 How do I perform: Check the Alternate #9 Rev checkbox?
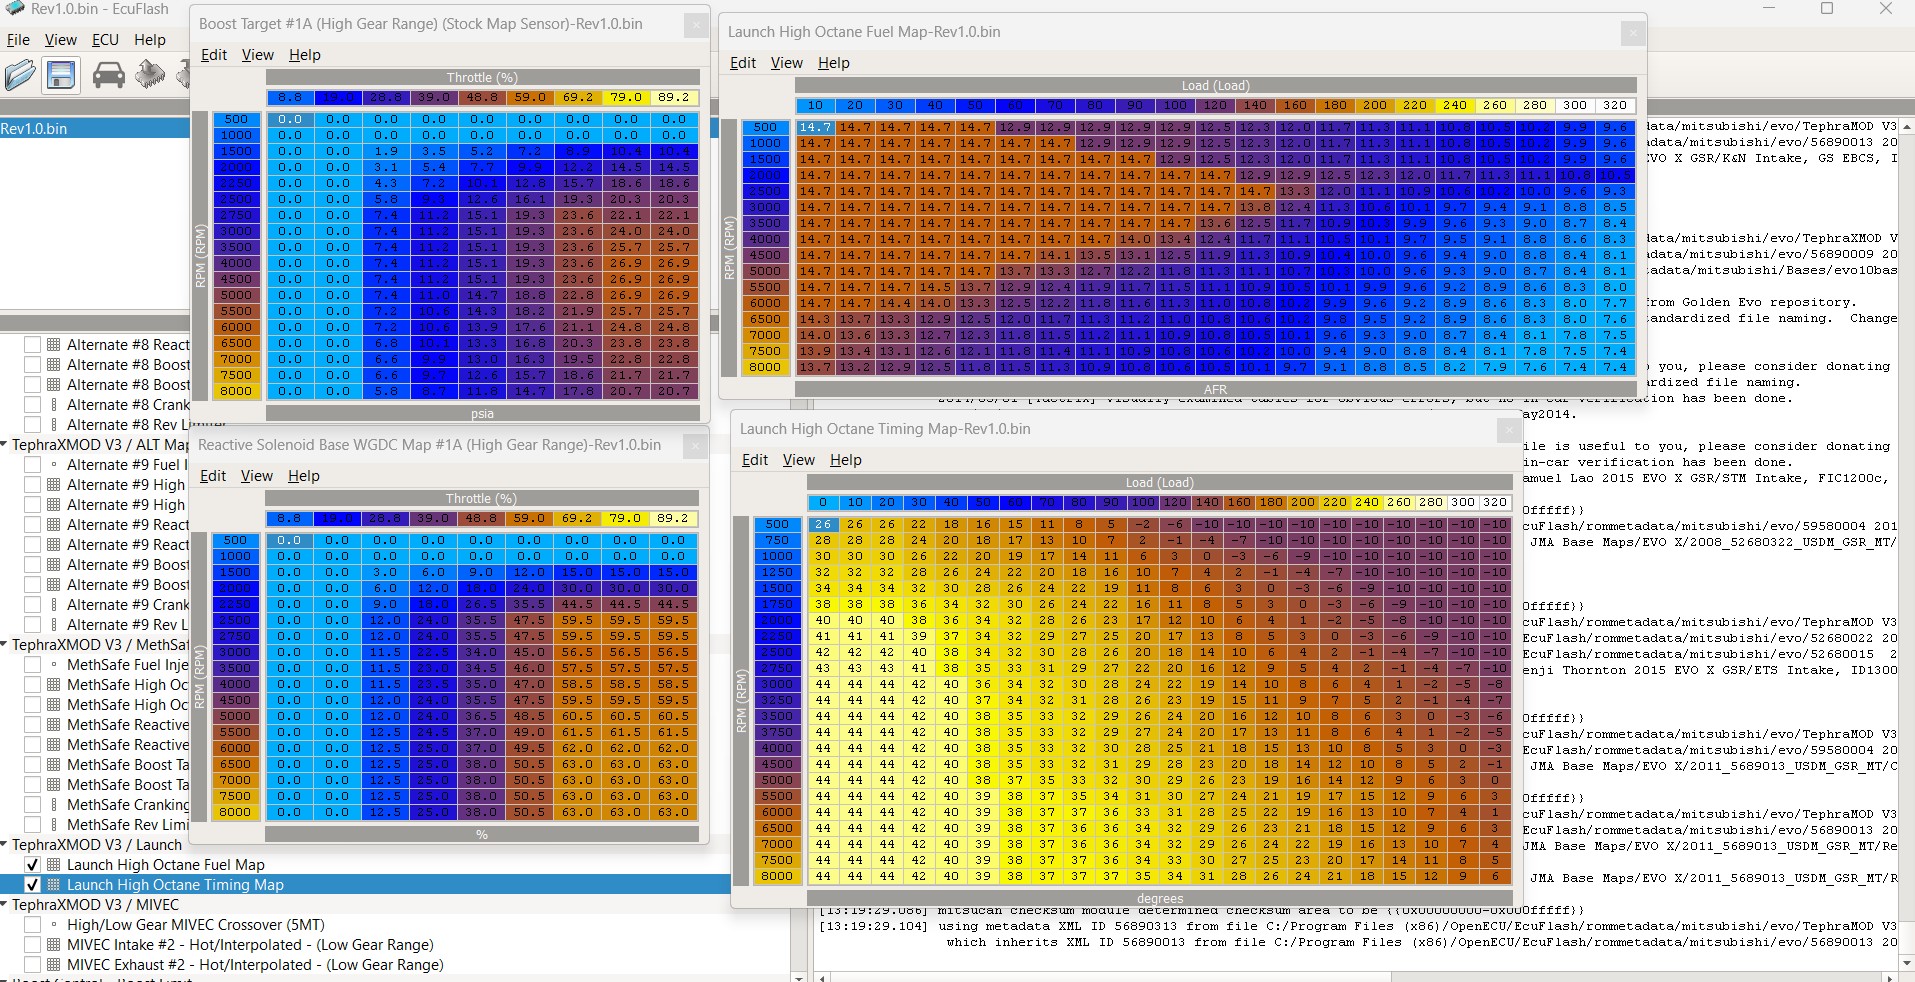32,625
